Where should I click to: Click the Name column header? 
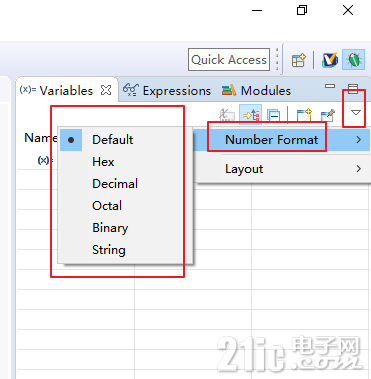pyautogui.click(x=41, y=137)
